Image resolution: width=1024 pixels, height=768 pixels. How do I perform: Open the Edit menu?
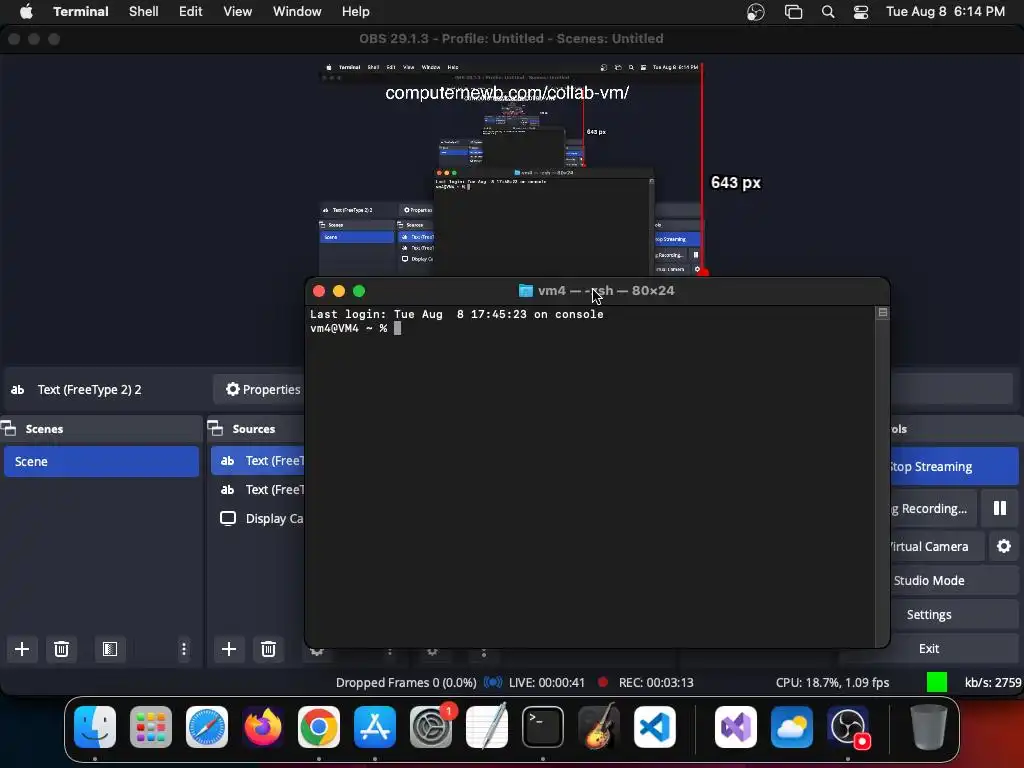pyautogui.click(x=191, y=11)
